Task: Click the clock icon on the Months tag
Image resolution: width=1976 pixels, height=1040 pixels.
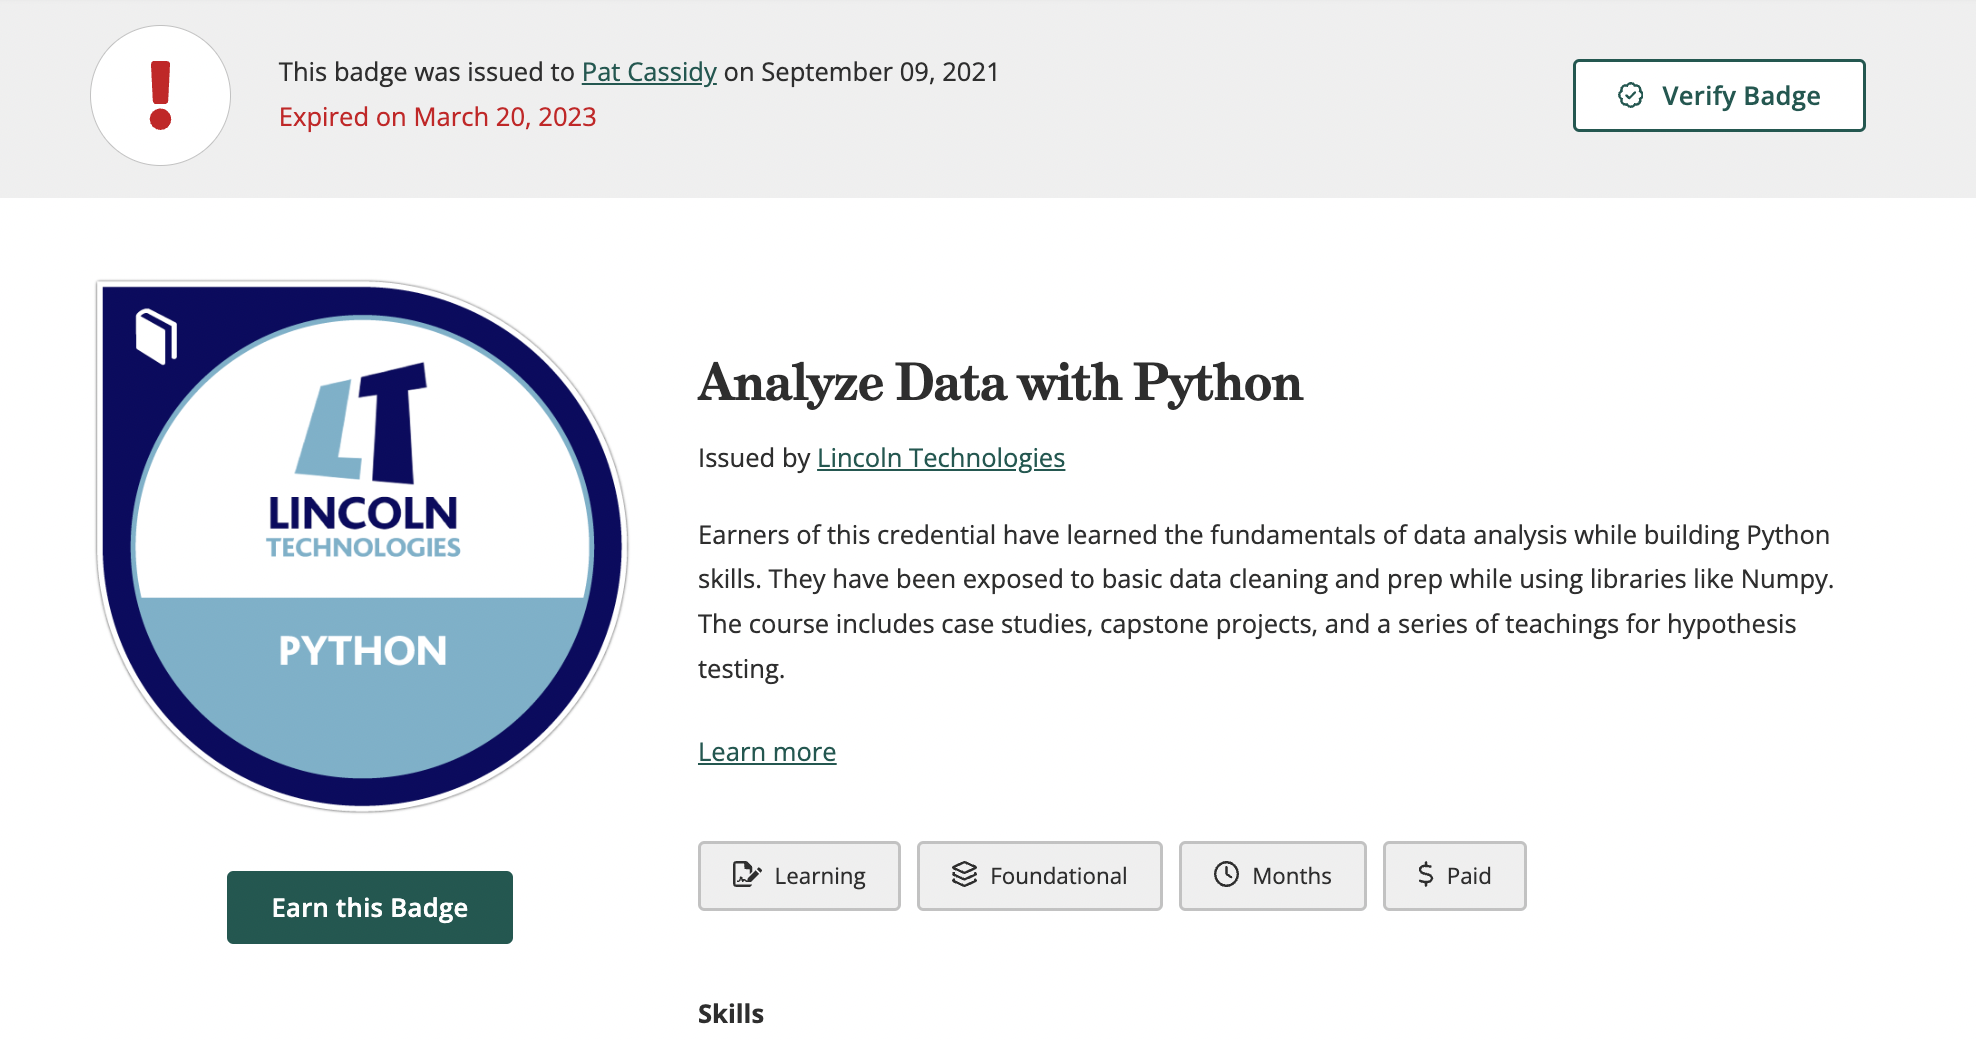Action: point(1226,875)
